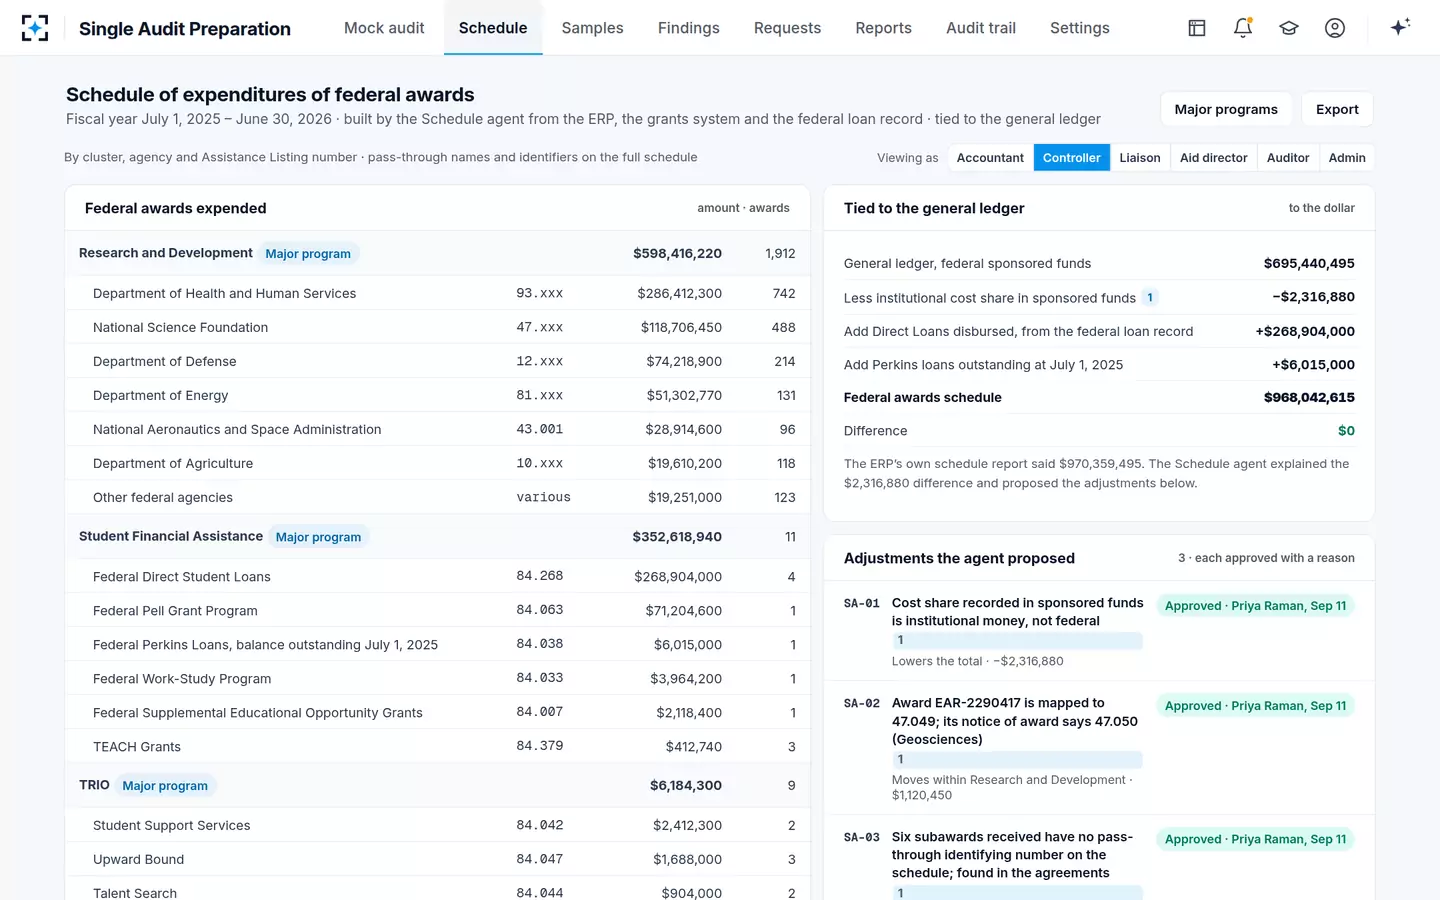The width and height of the screenshot is (1440, 900).
Task: Select the Controller viewing role
Action: point(1071,158)
